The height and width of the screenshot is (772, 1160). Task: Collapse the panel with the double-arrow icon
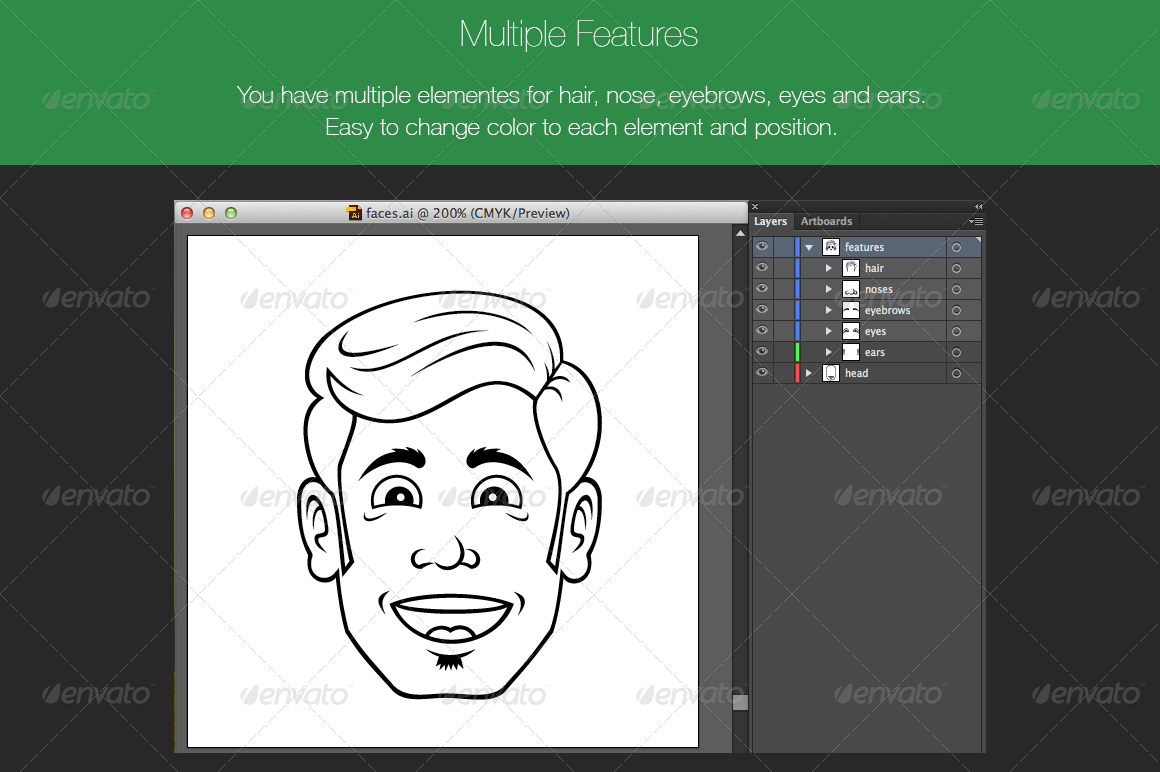coord(978,206)
